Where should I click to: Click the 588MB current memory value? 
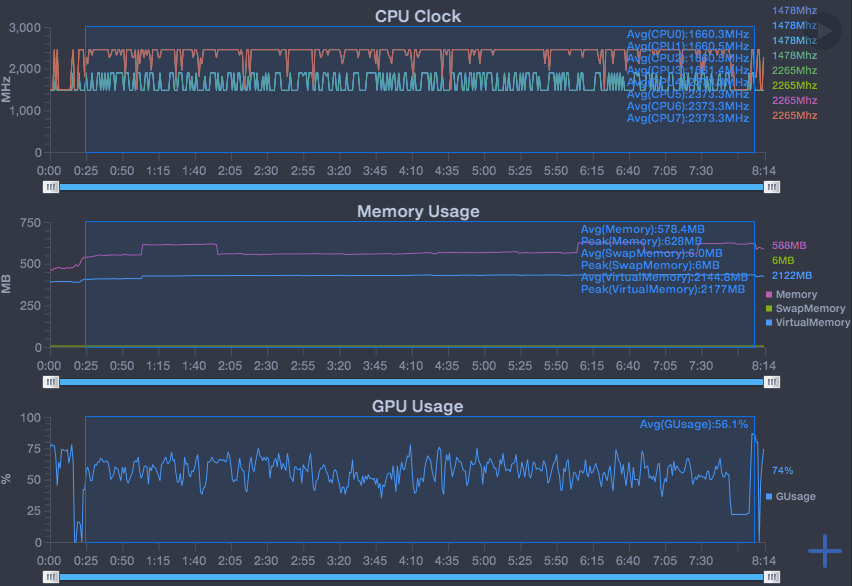coord(789,245)
